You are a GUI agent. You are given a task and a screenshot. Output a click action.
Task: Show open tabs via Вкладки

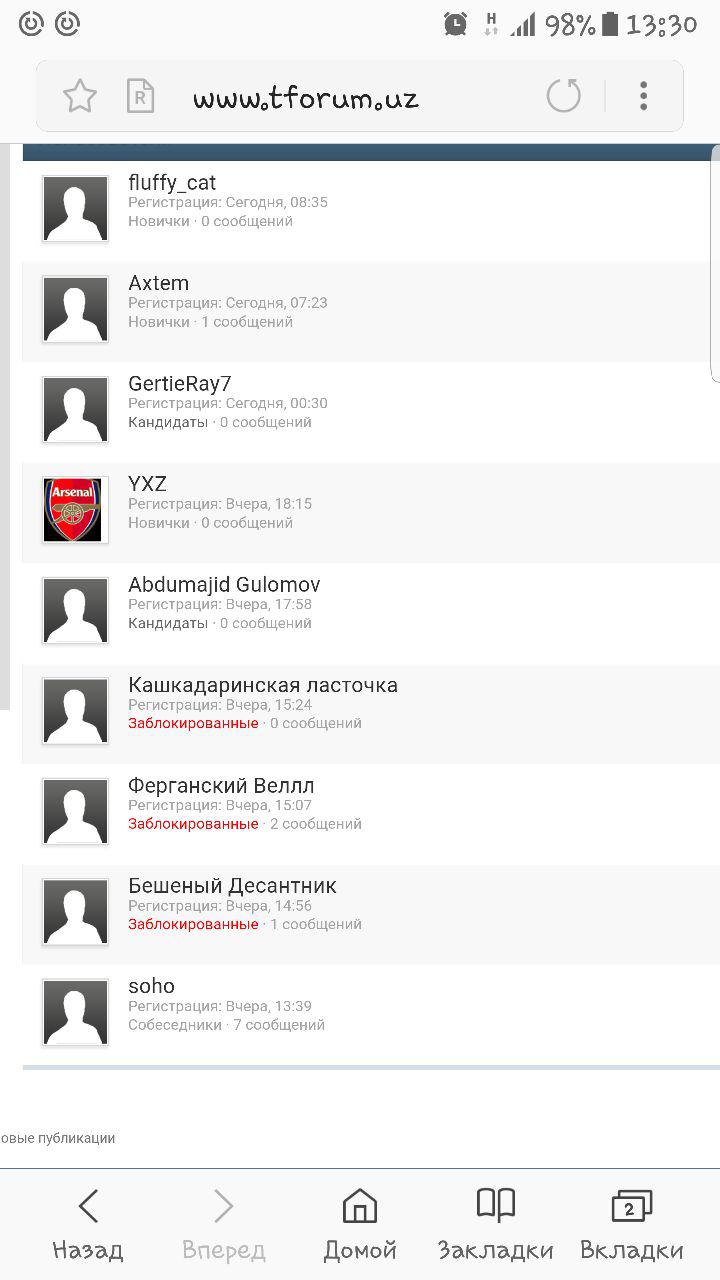click(631, 1223)
